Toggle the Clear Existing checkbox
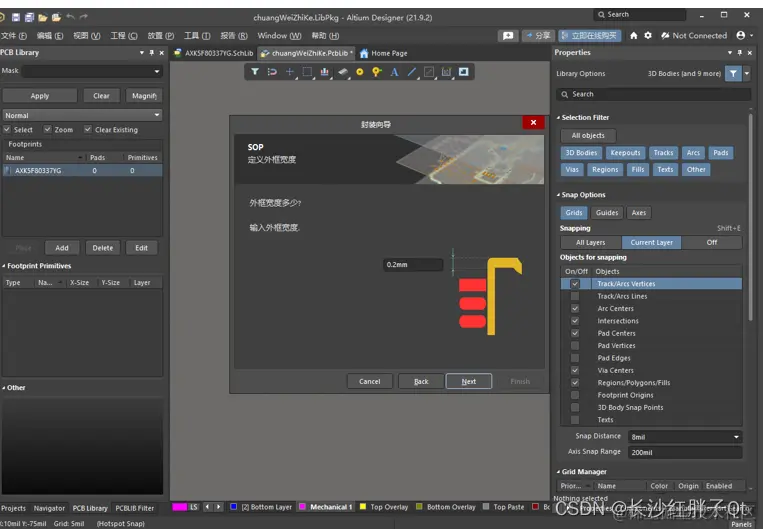 click(88, 129)
